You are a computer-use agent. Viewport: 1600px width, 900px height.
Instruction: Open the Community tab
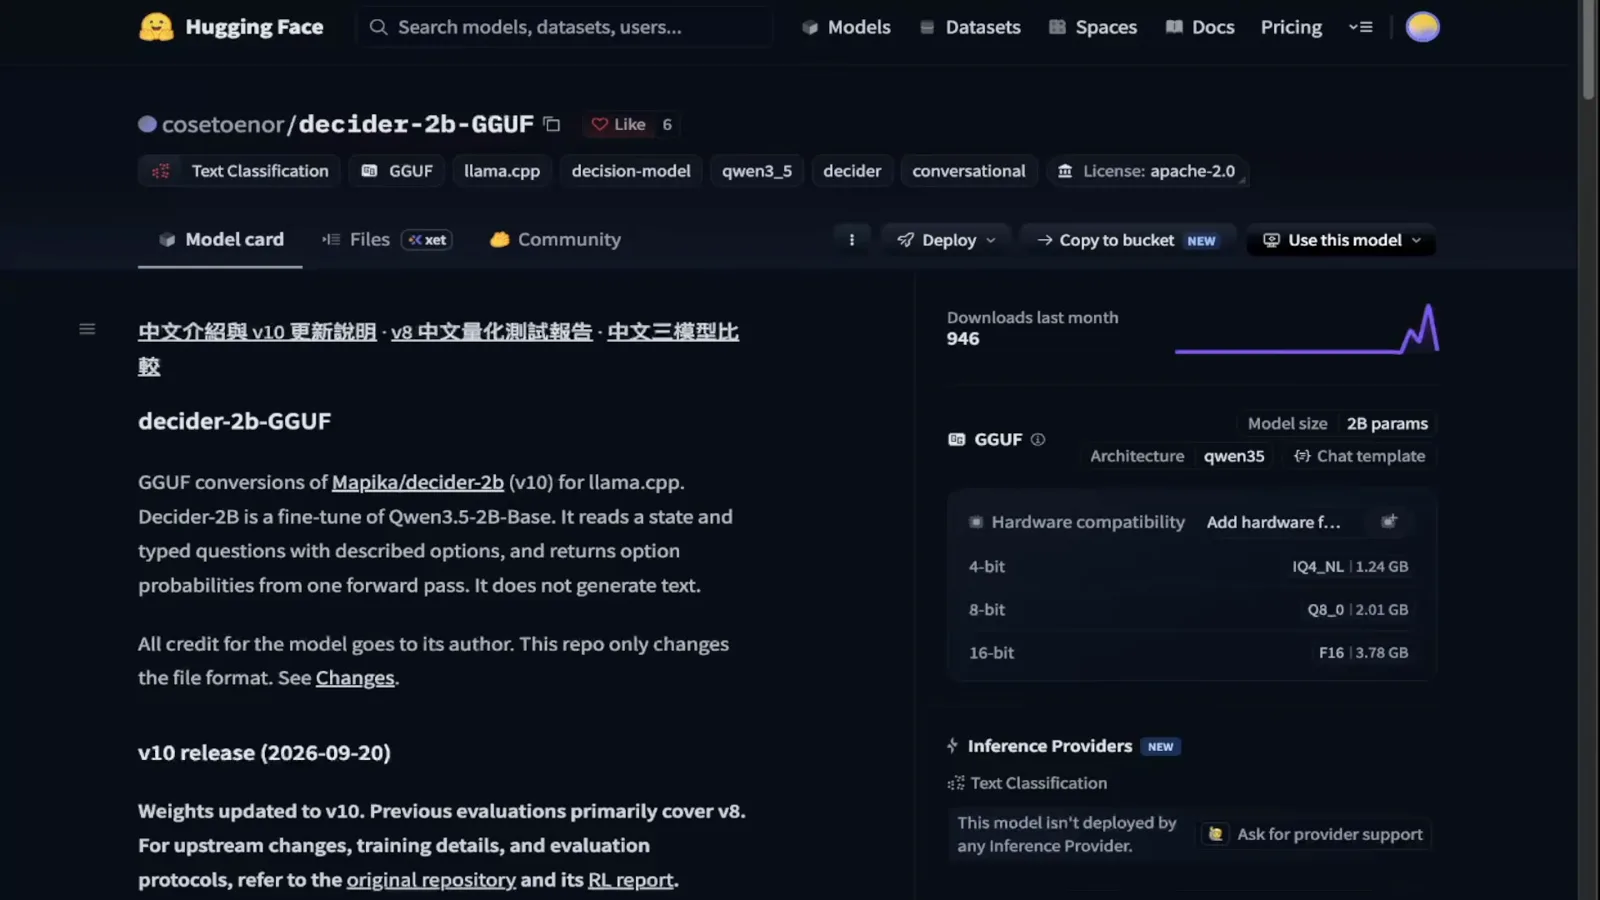pyautogui.click(x=555, y=239)
